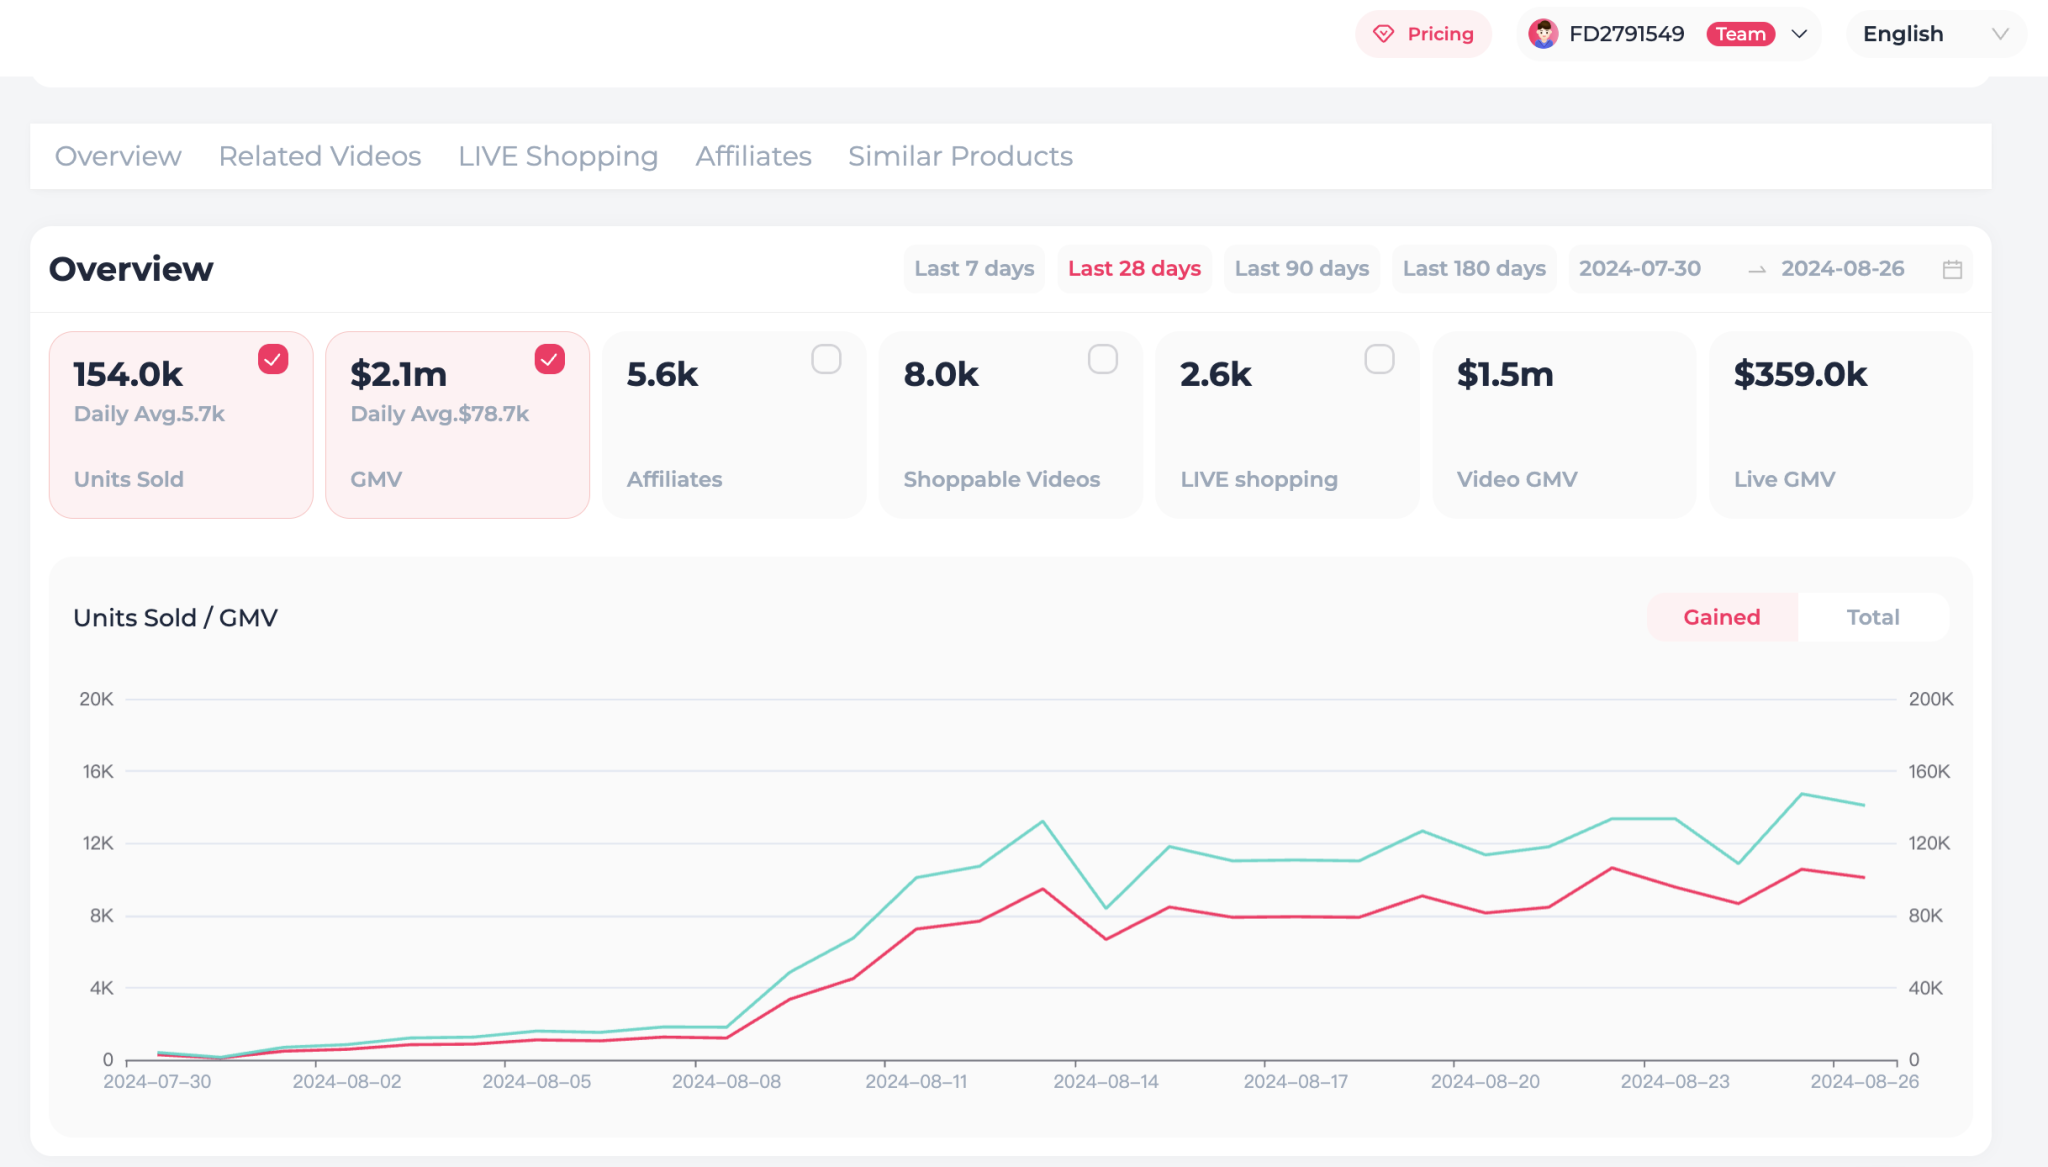Click the teal GMV line peak
Viewport: 2048px width, 1167px height.
click(x=1801, y=794)
